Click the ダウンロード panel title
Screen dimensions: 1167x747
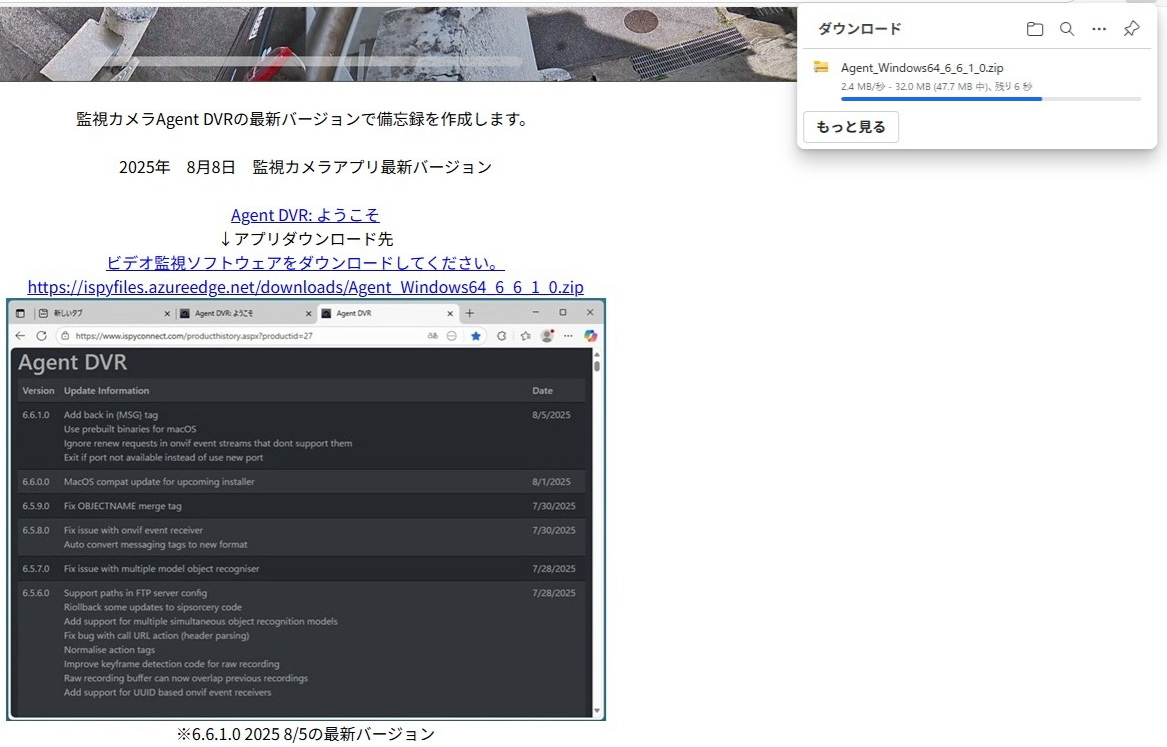tap(860, 29)
